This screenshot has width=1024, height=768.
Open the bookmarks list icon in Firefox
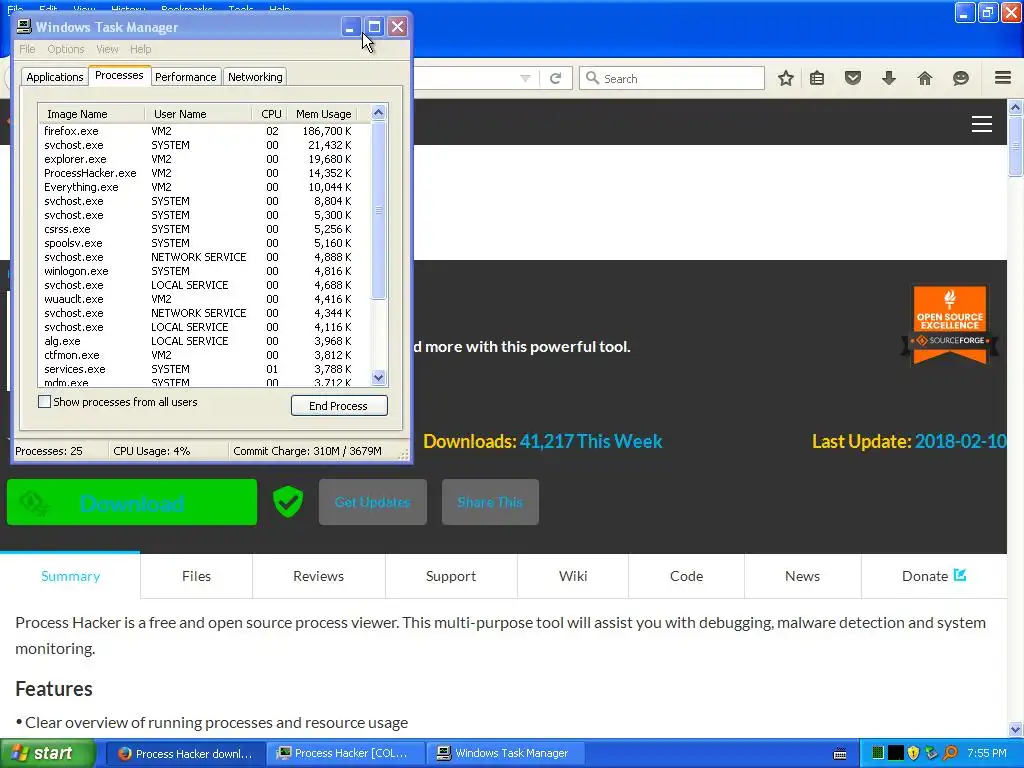click(x=817, y=78)
